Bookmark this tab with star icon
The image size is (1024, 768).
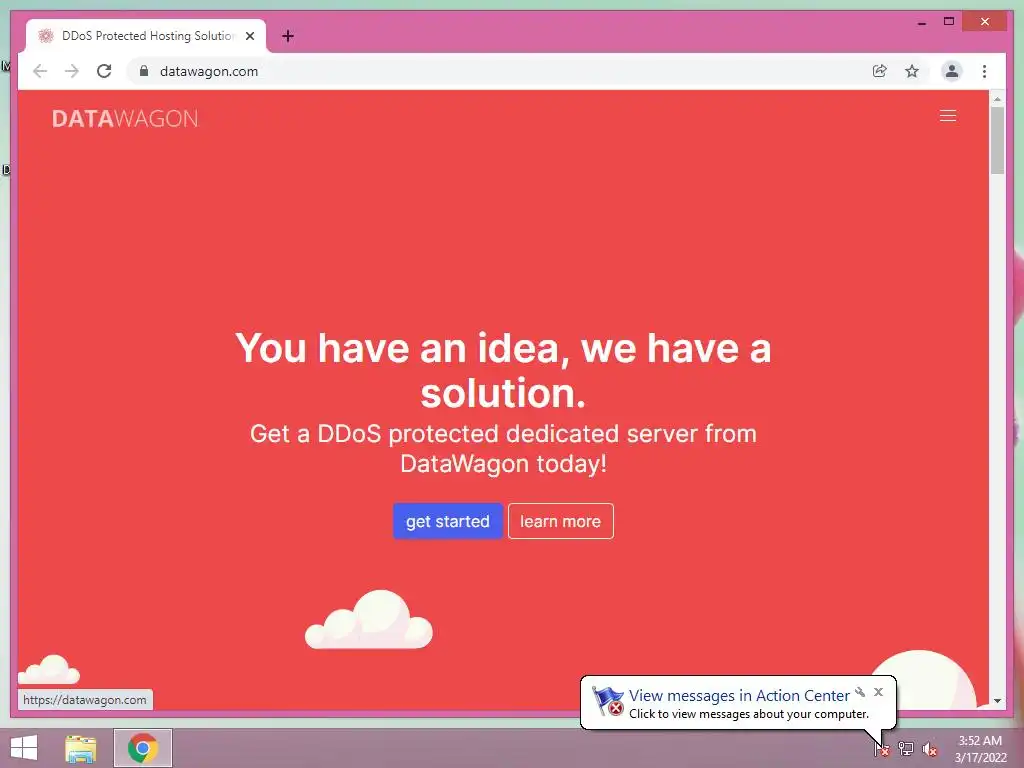[x=912, y=71]
